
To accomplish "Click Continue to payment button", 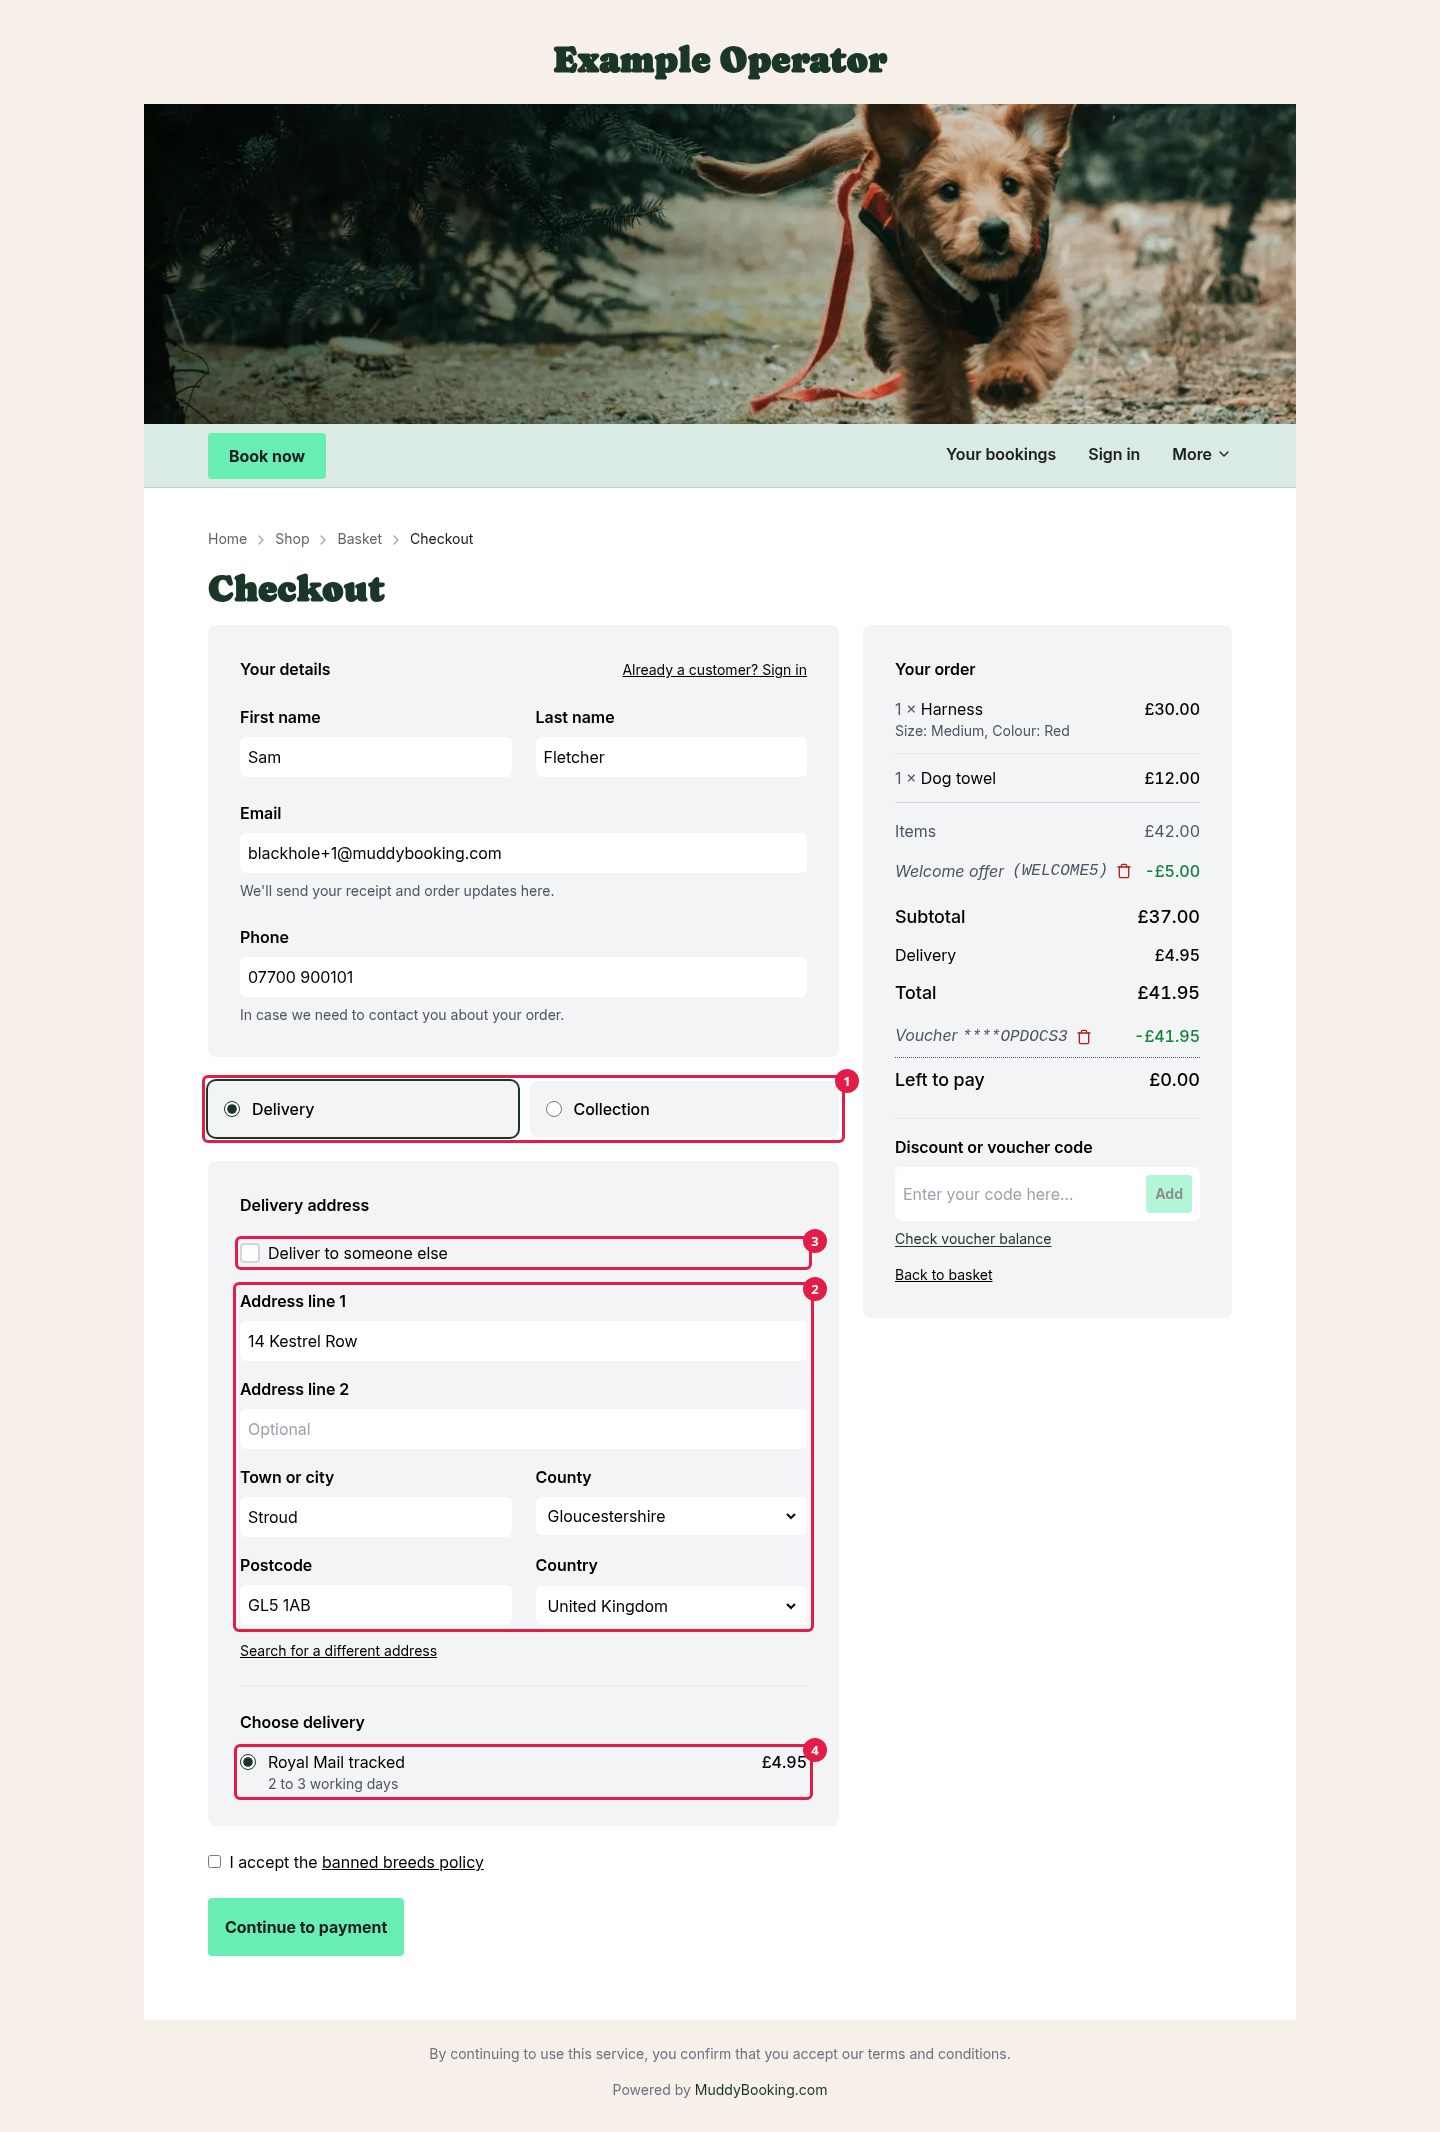I will point(306,1927).
